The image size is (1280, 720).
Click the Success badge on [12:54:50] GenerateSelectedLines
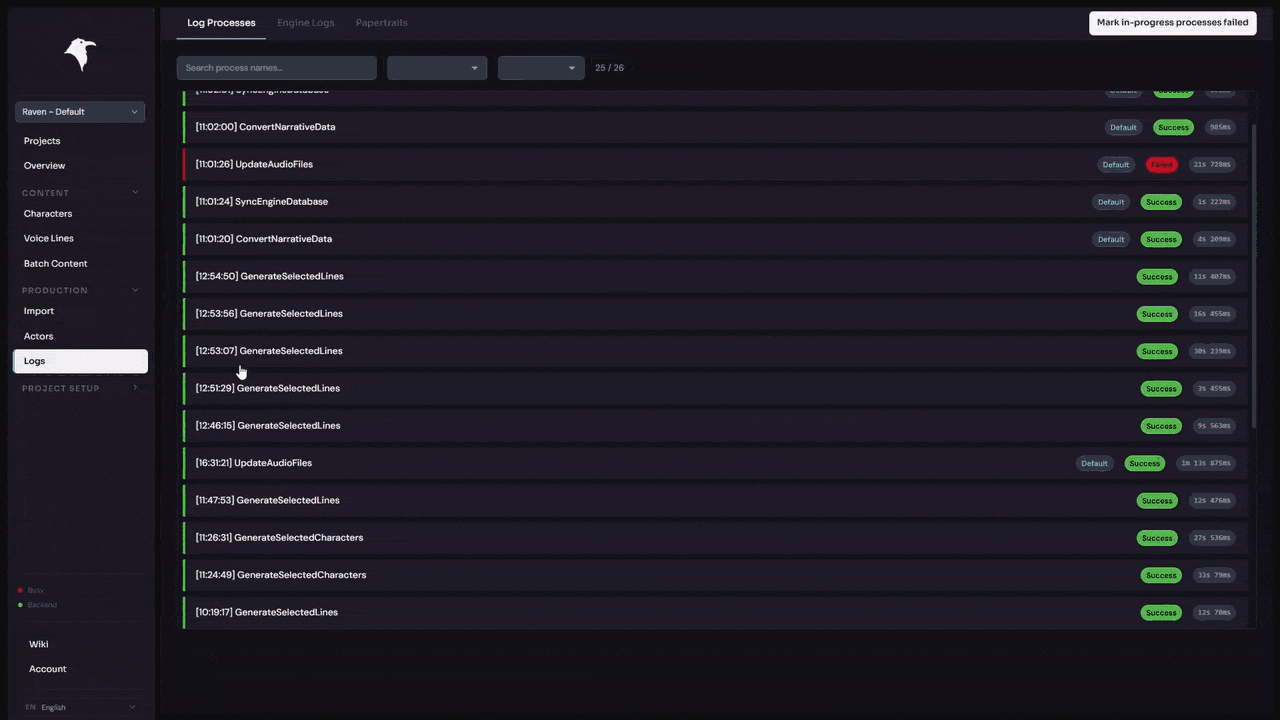coord(1157,277)
